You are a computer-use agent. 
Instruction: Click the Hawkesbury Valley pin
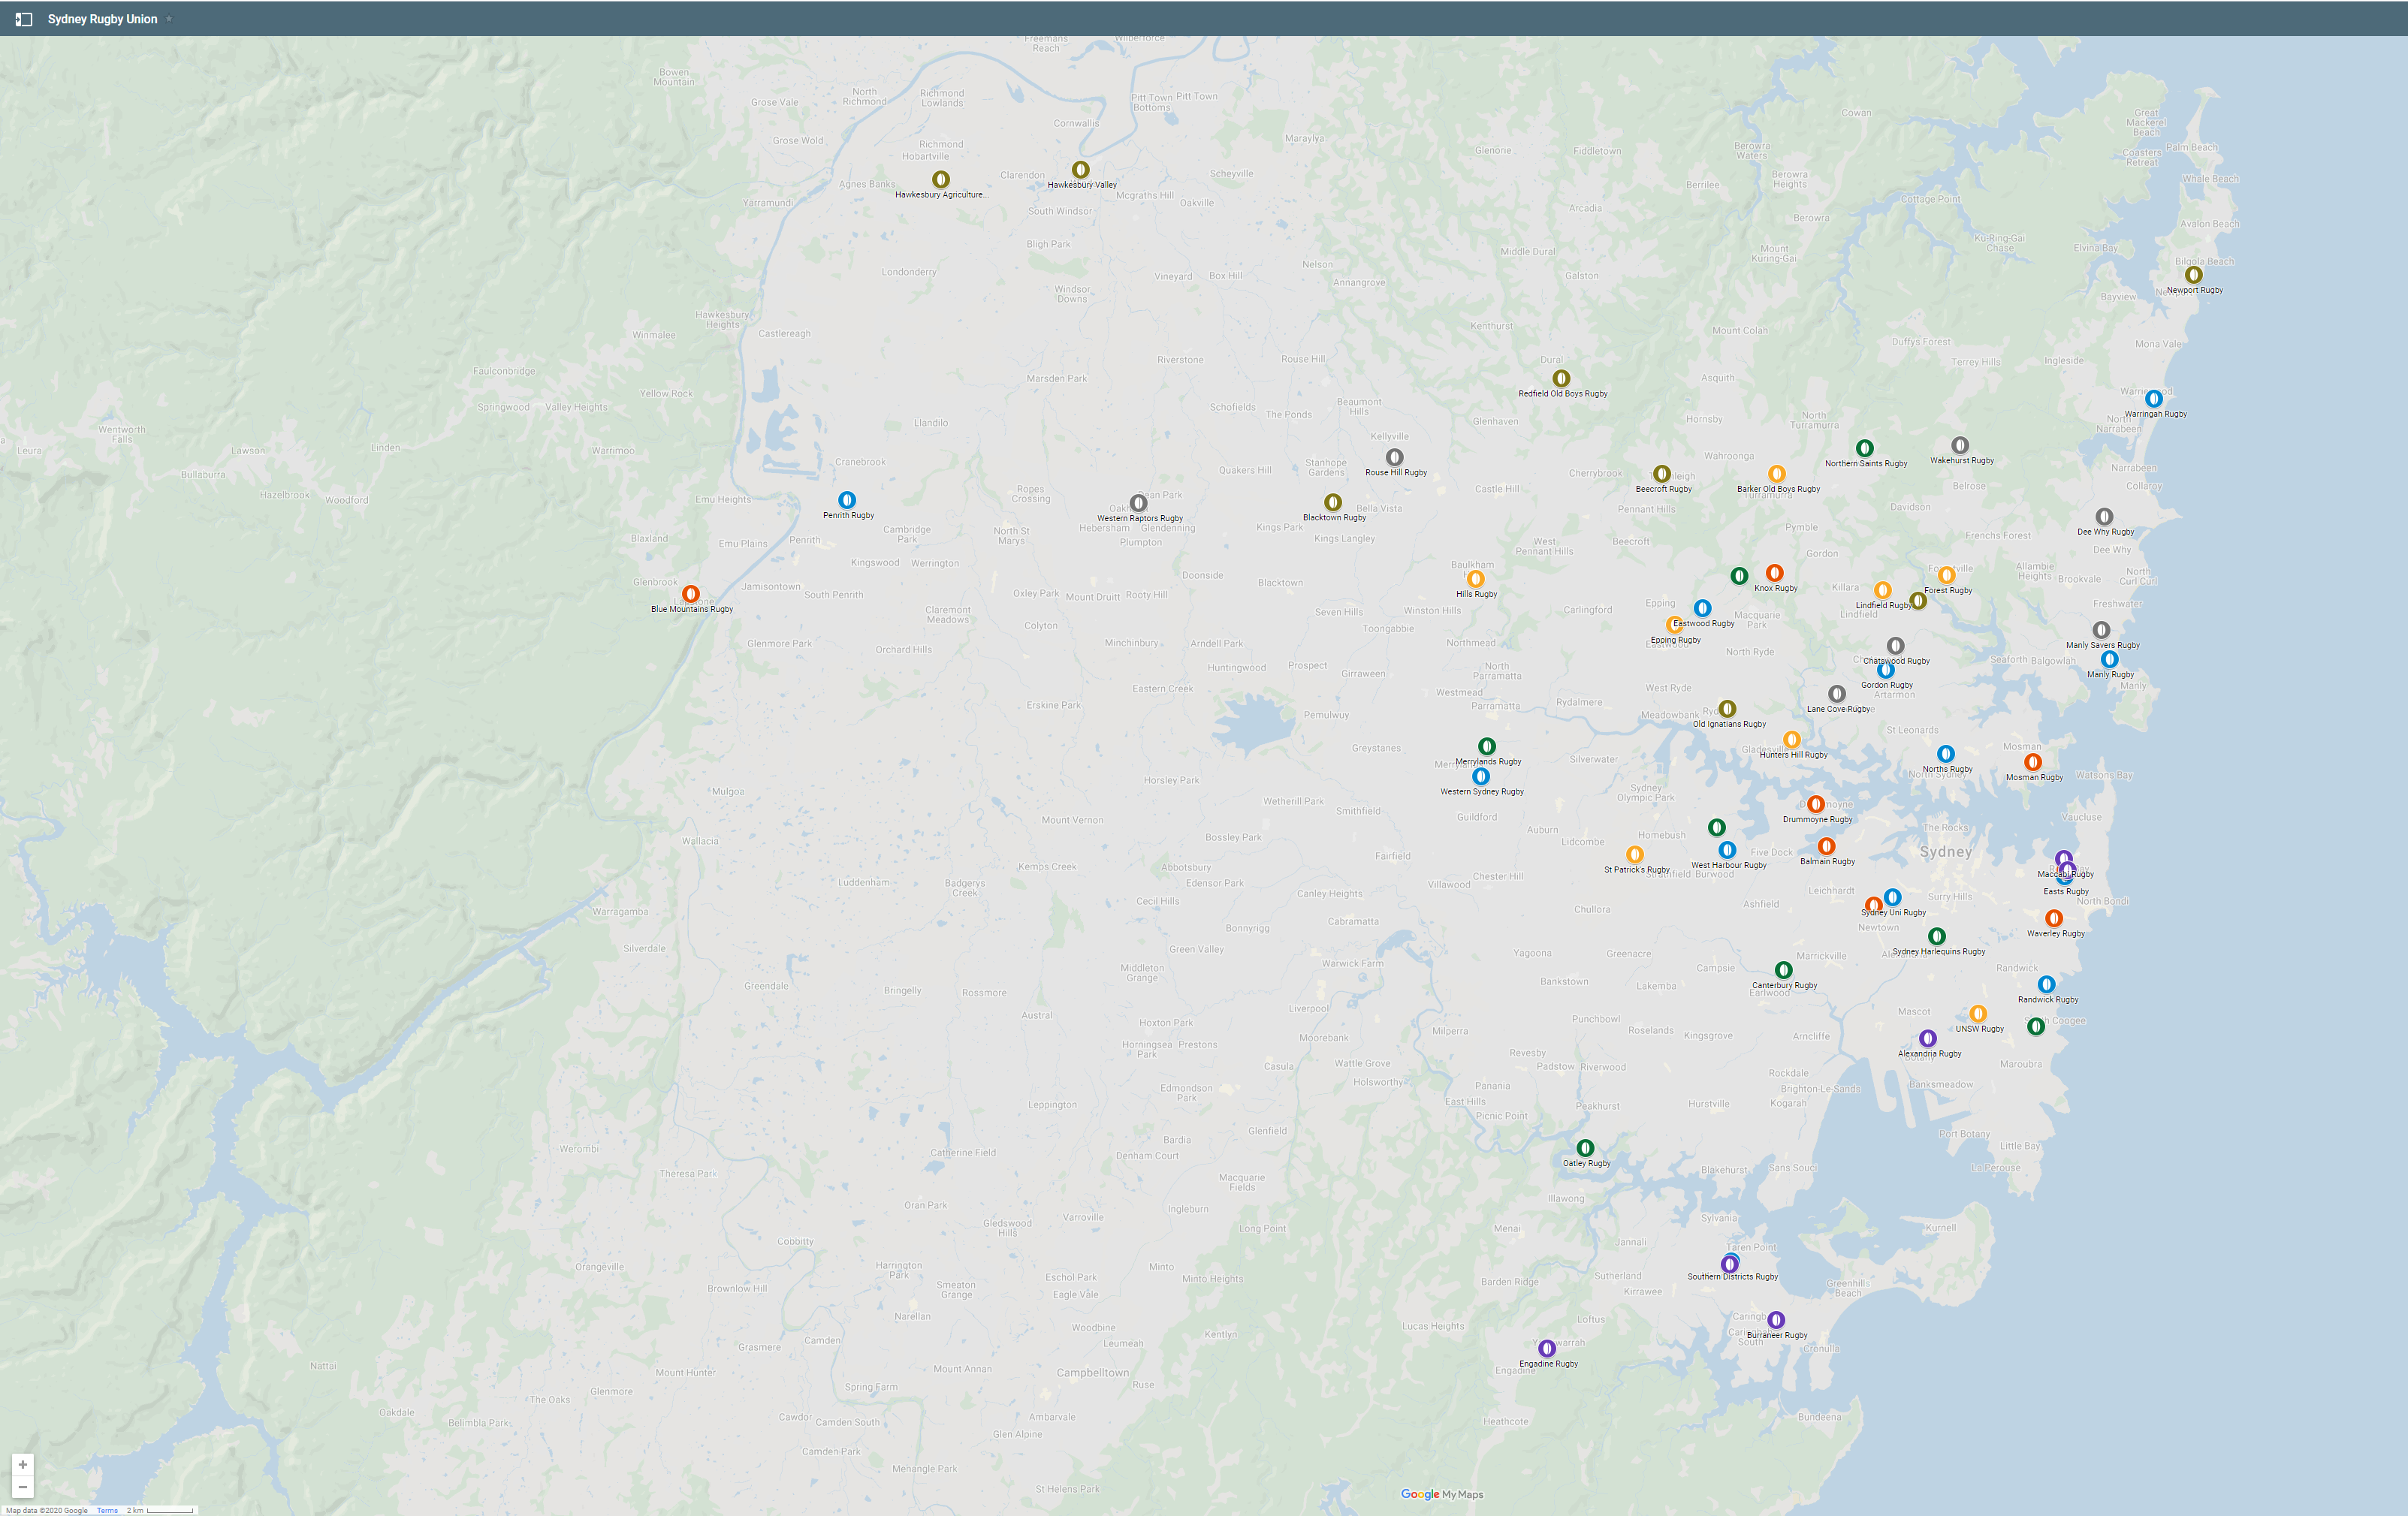click(x=1080, y=170)
